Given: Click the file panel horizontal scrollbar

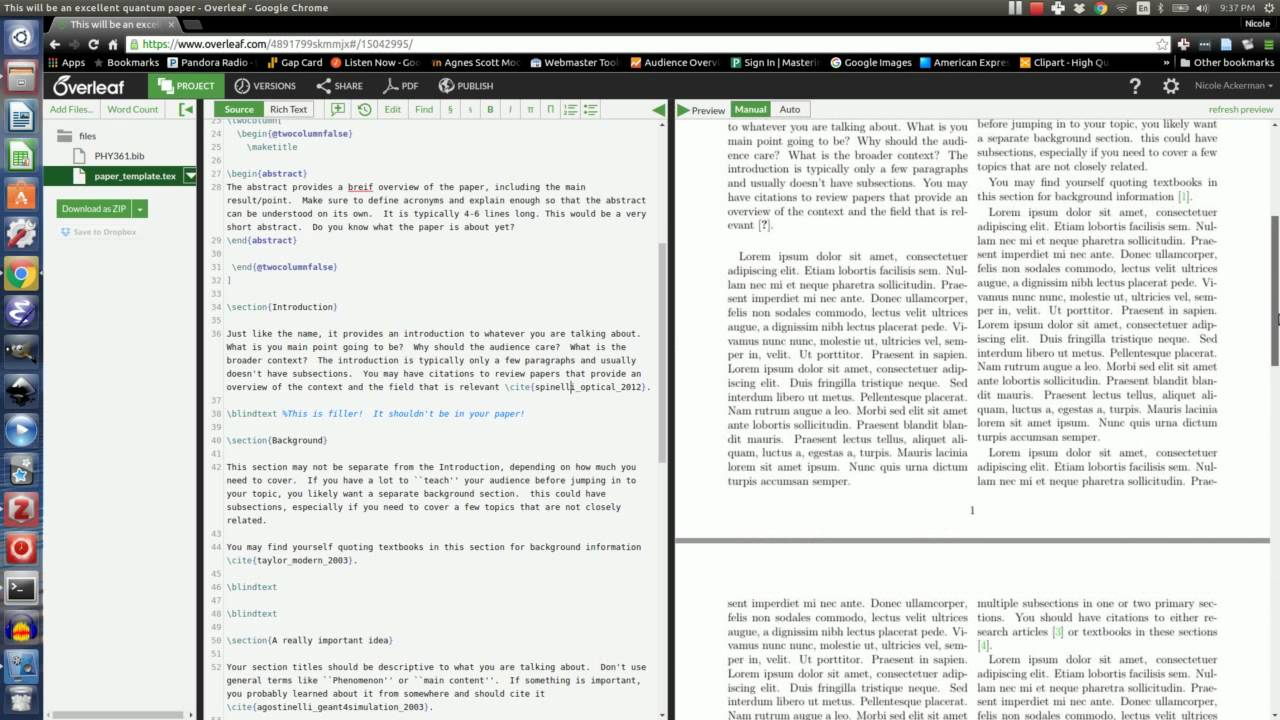Looking at the screenshot, I should coord(120,714).
